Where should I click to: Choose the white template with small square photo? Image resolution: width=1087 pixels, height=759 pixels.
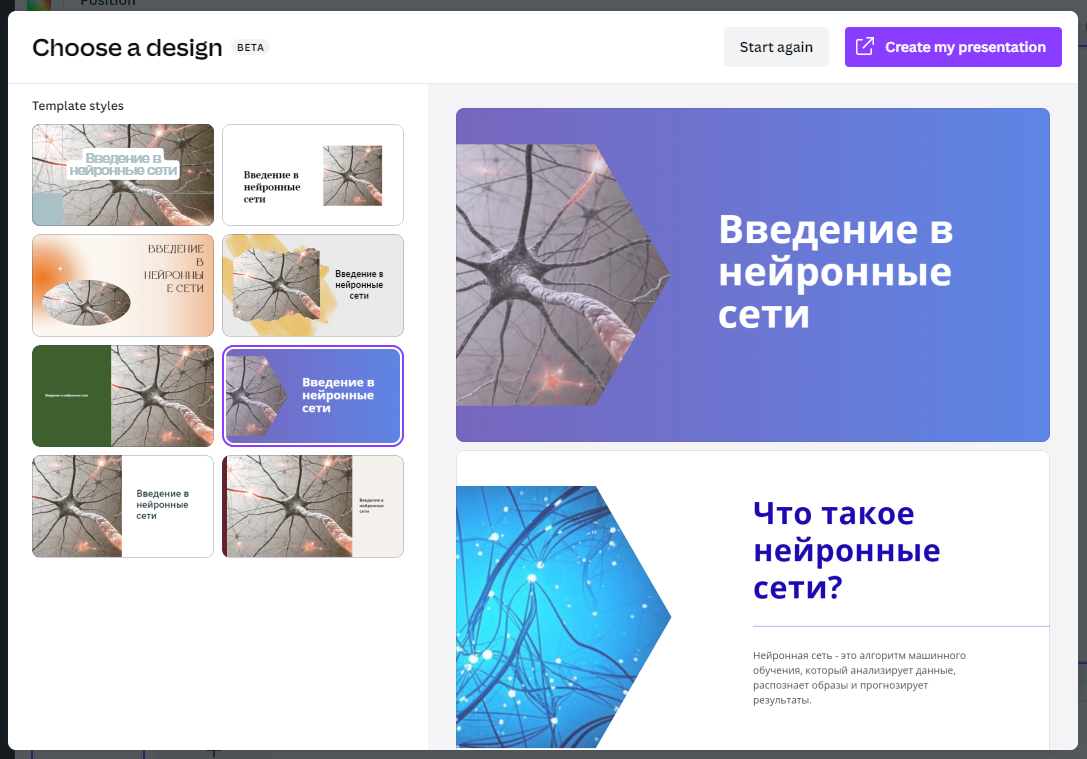(312, 174)
